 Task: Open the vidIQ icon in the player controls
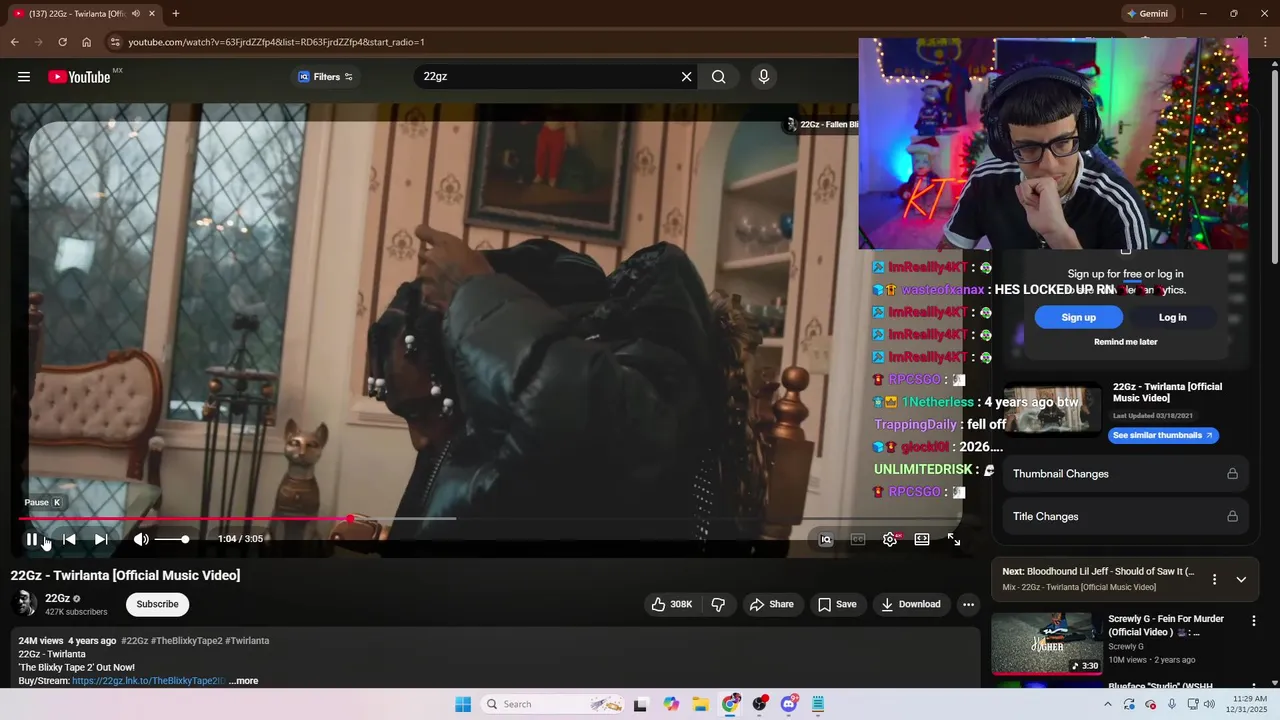click(x=826, y=539)
